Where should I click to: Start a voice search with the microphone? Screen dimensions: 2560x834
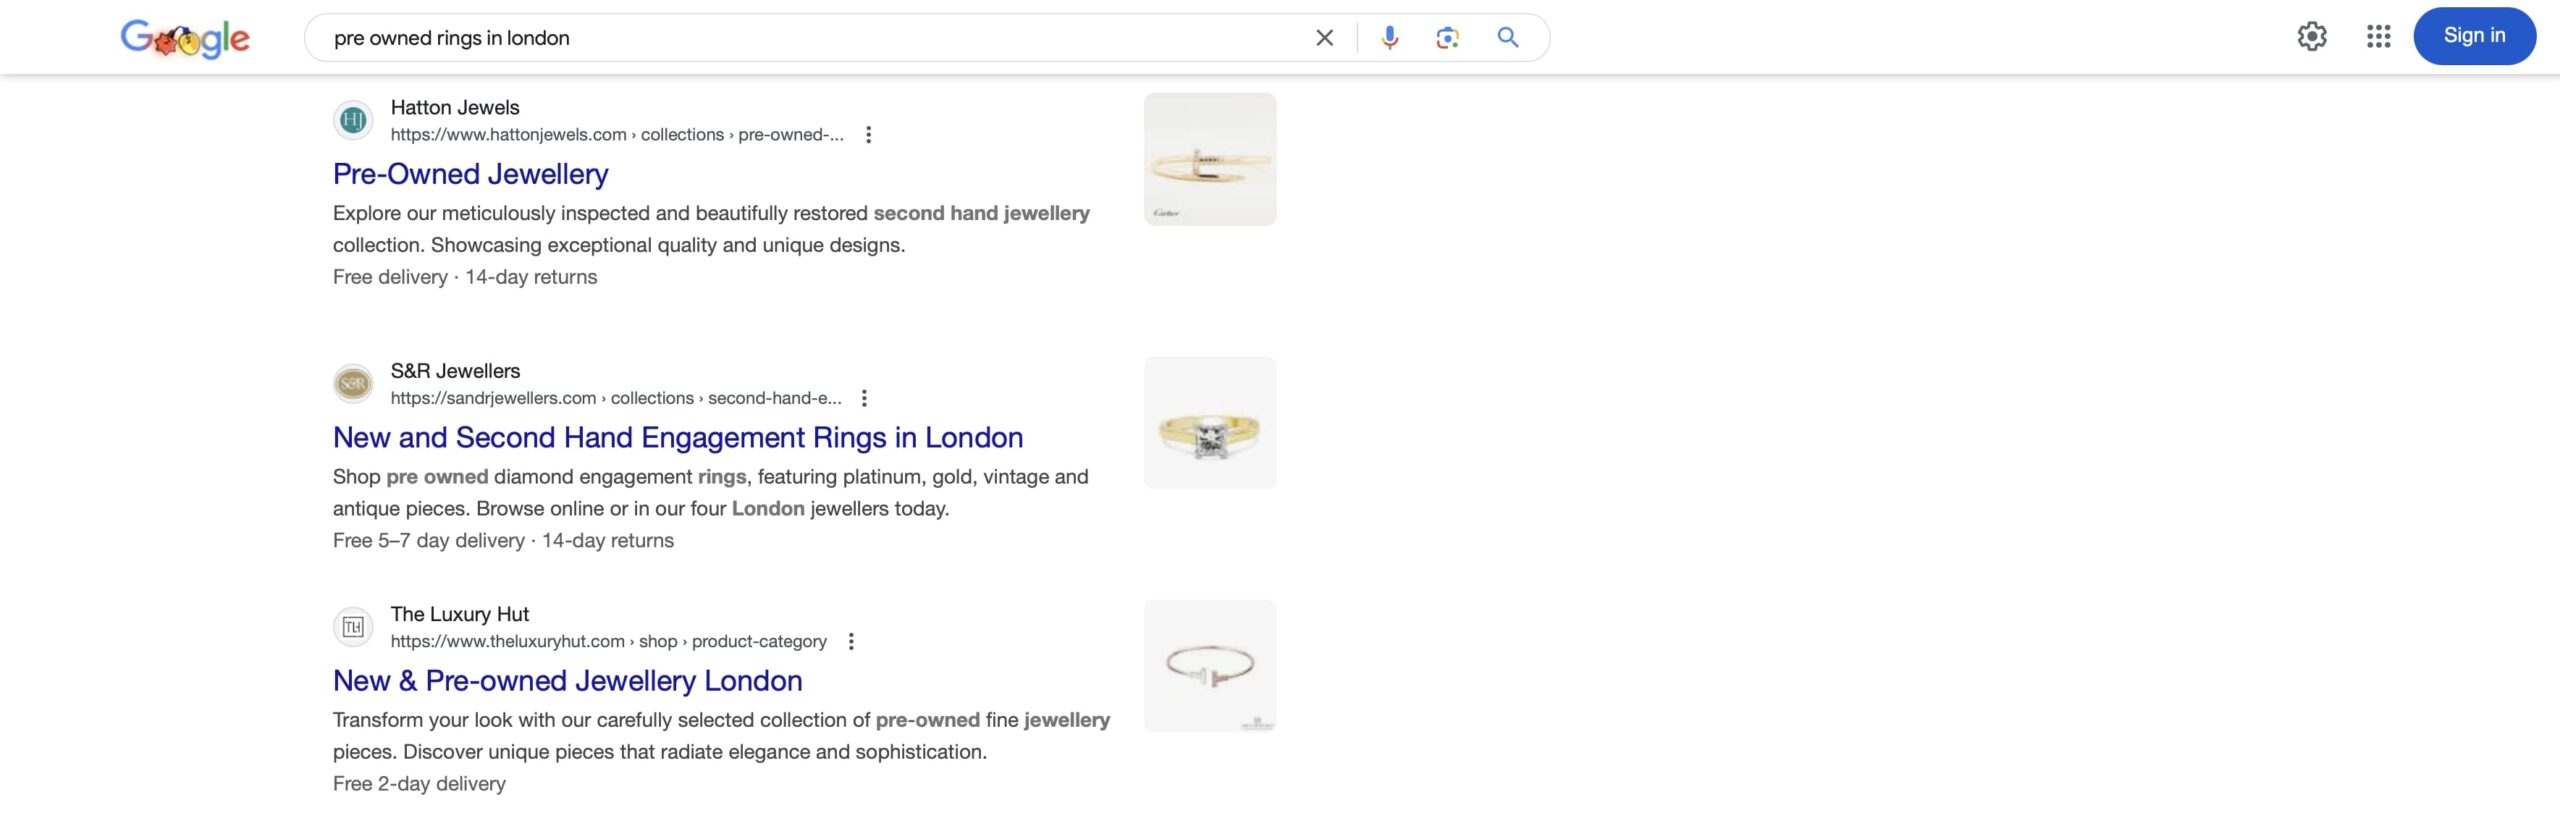(1389, 37)
